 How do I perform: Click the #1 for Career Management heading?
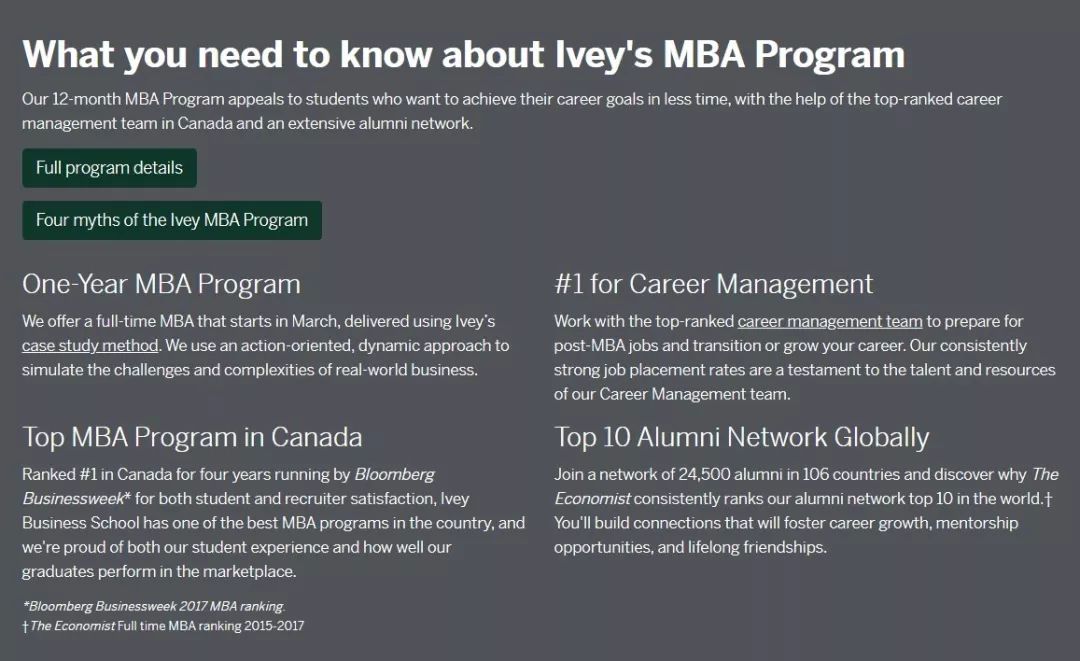[714, 284]
